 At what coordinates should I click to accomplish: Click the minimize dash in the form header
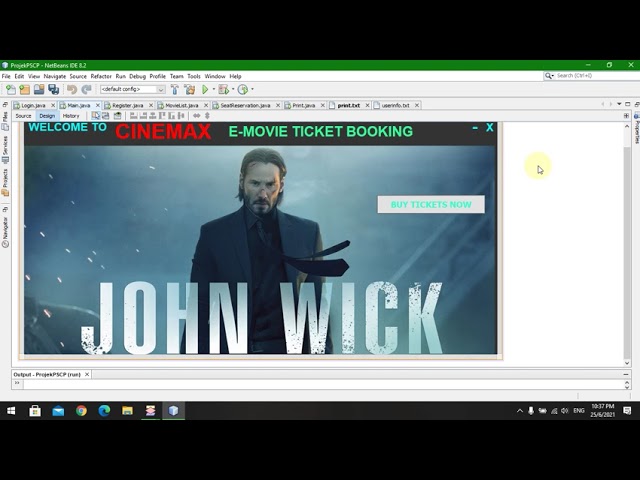pyautogui.click(x=475, y=128)
